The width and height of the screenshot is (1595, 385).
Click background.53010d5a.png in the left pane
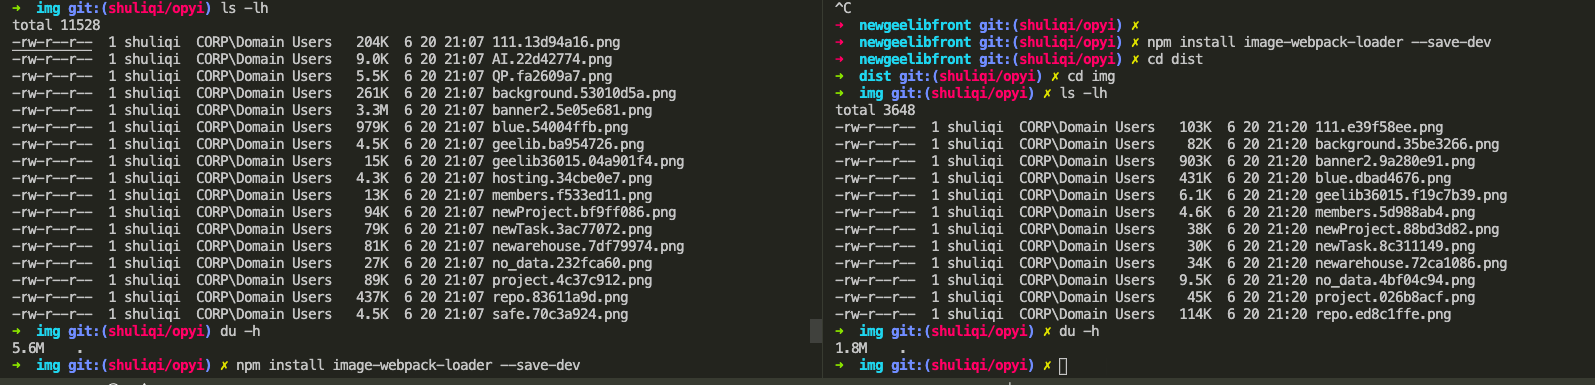(584, 93)
